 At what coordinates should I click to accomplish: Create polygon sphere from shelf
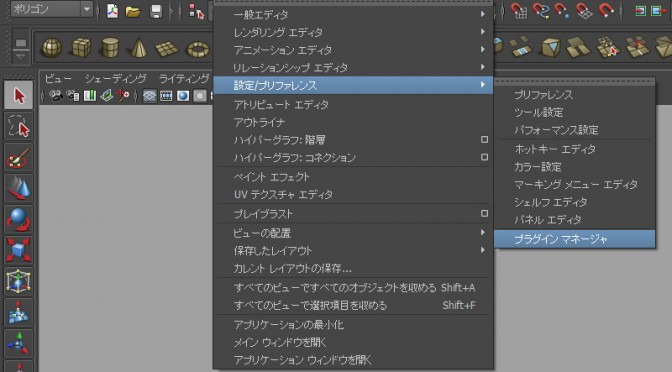click(x=52, y=48)
